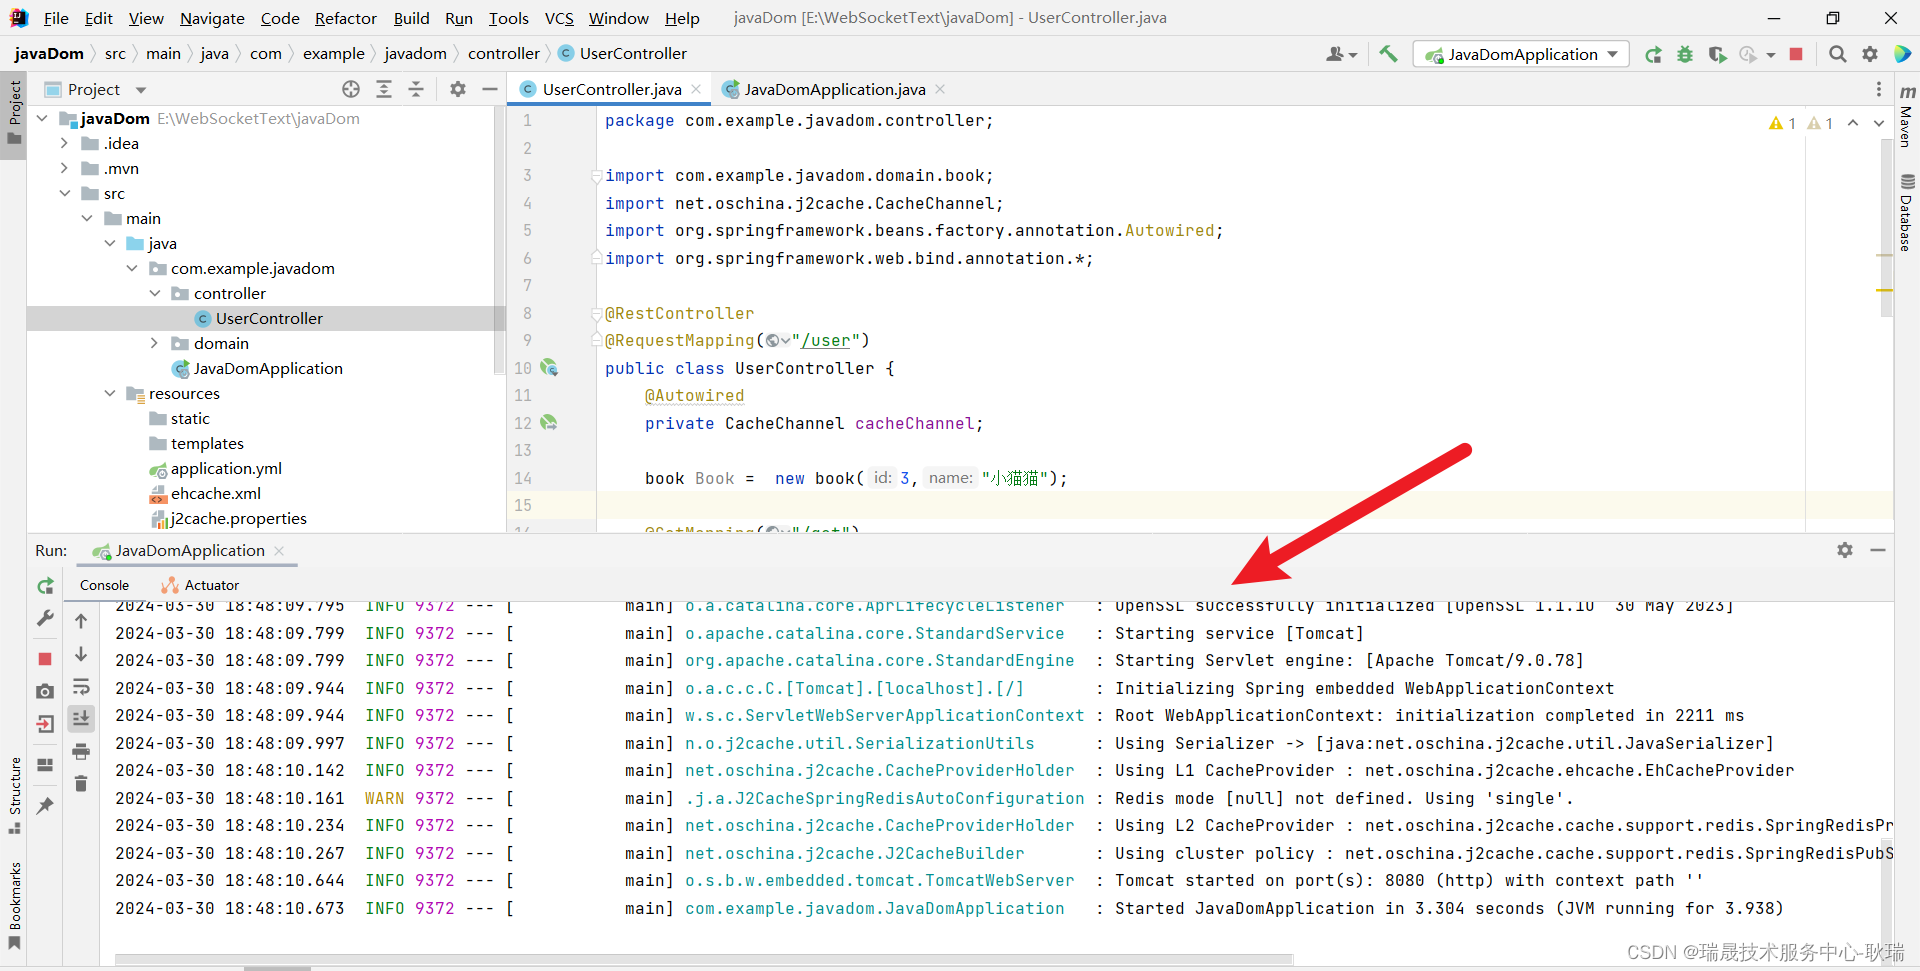Click the wrench icon in Run panel
Screen dimensions: 1920x971
pos(45,619)
